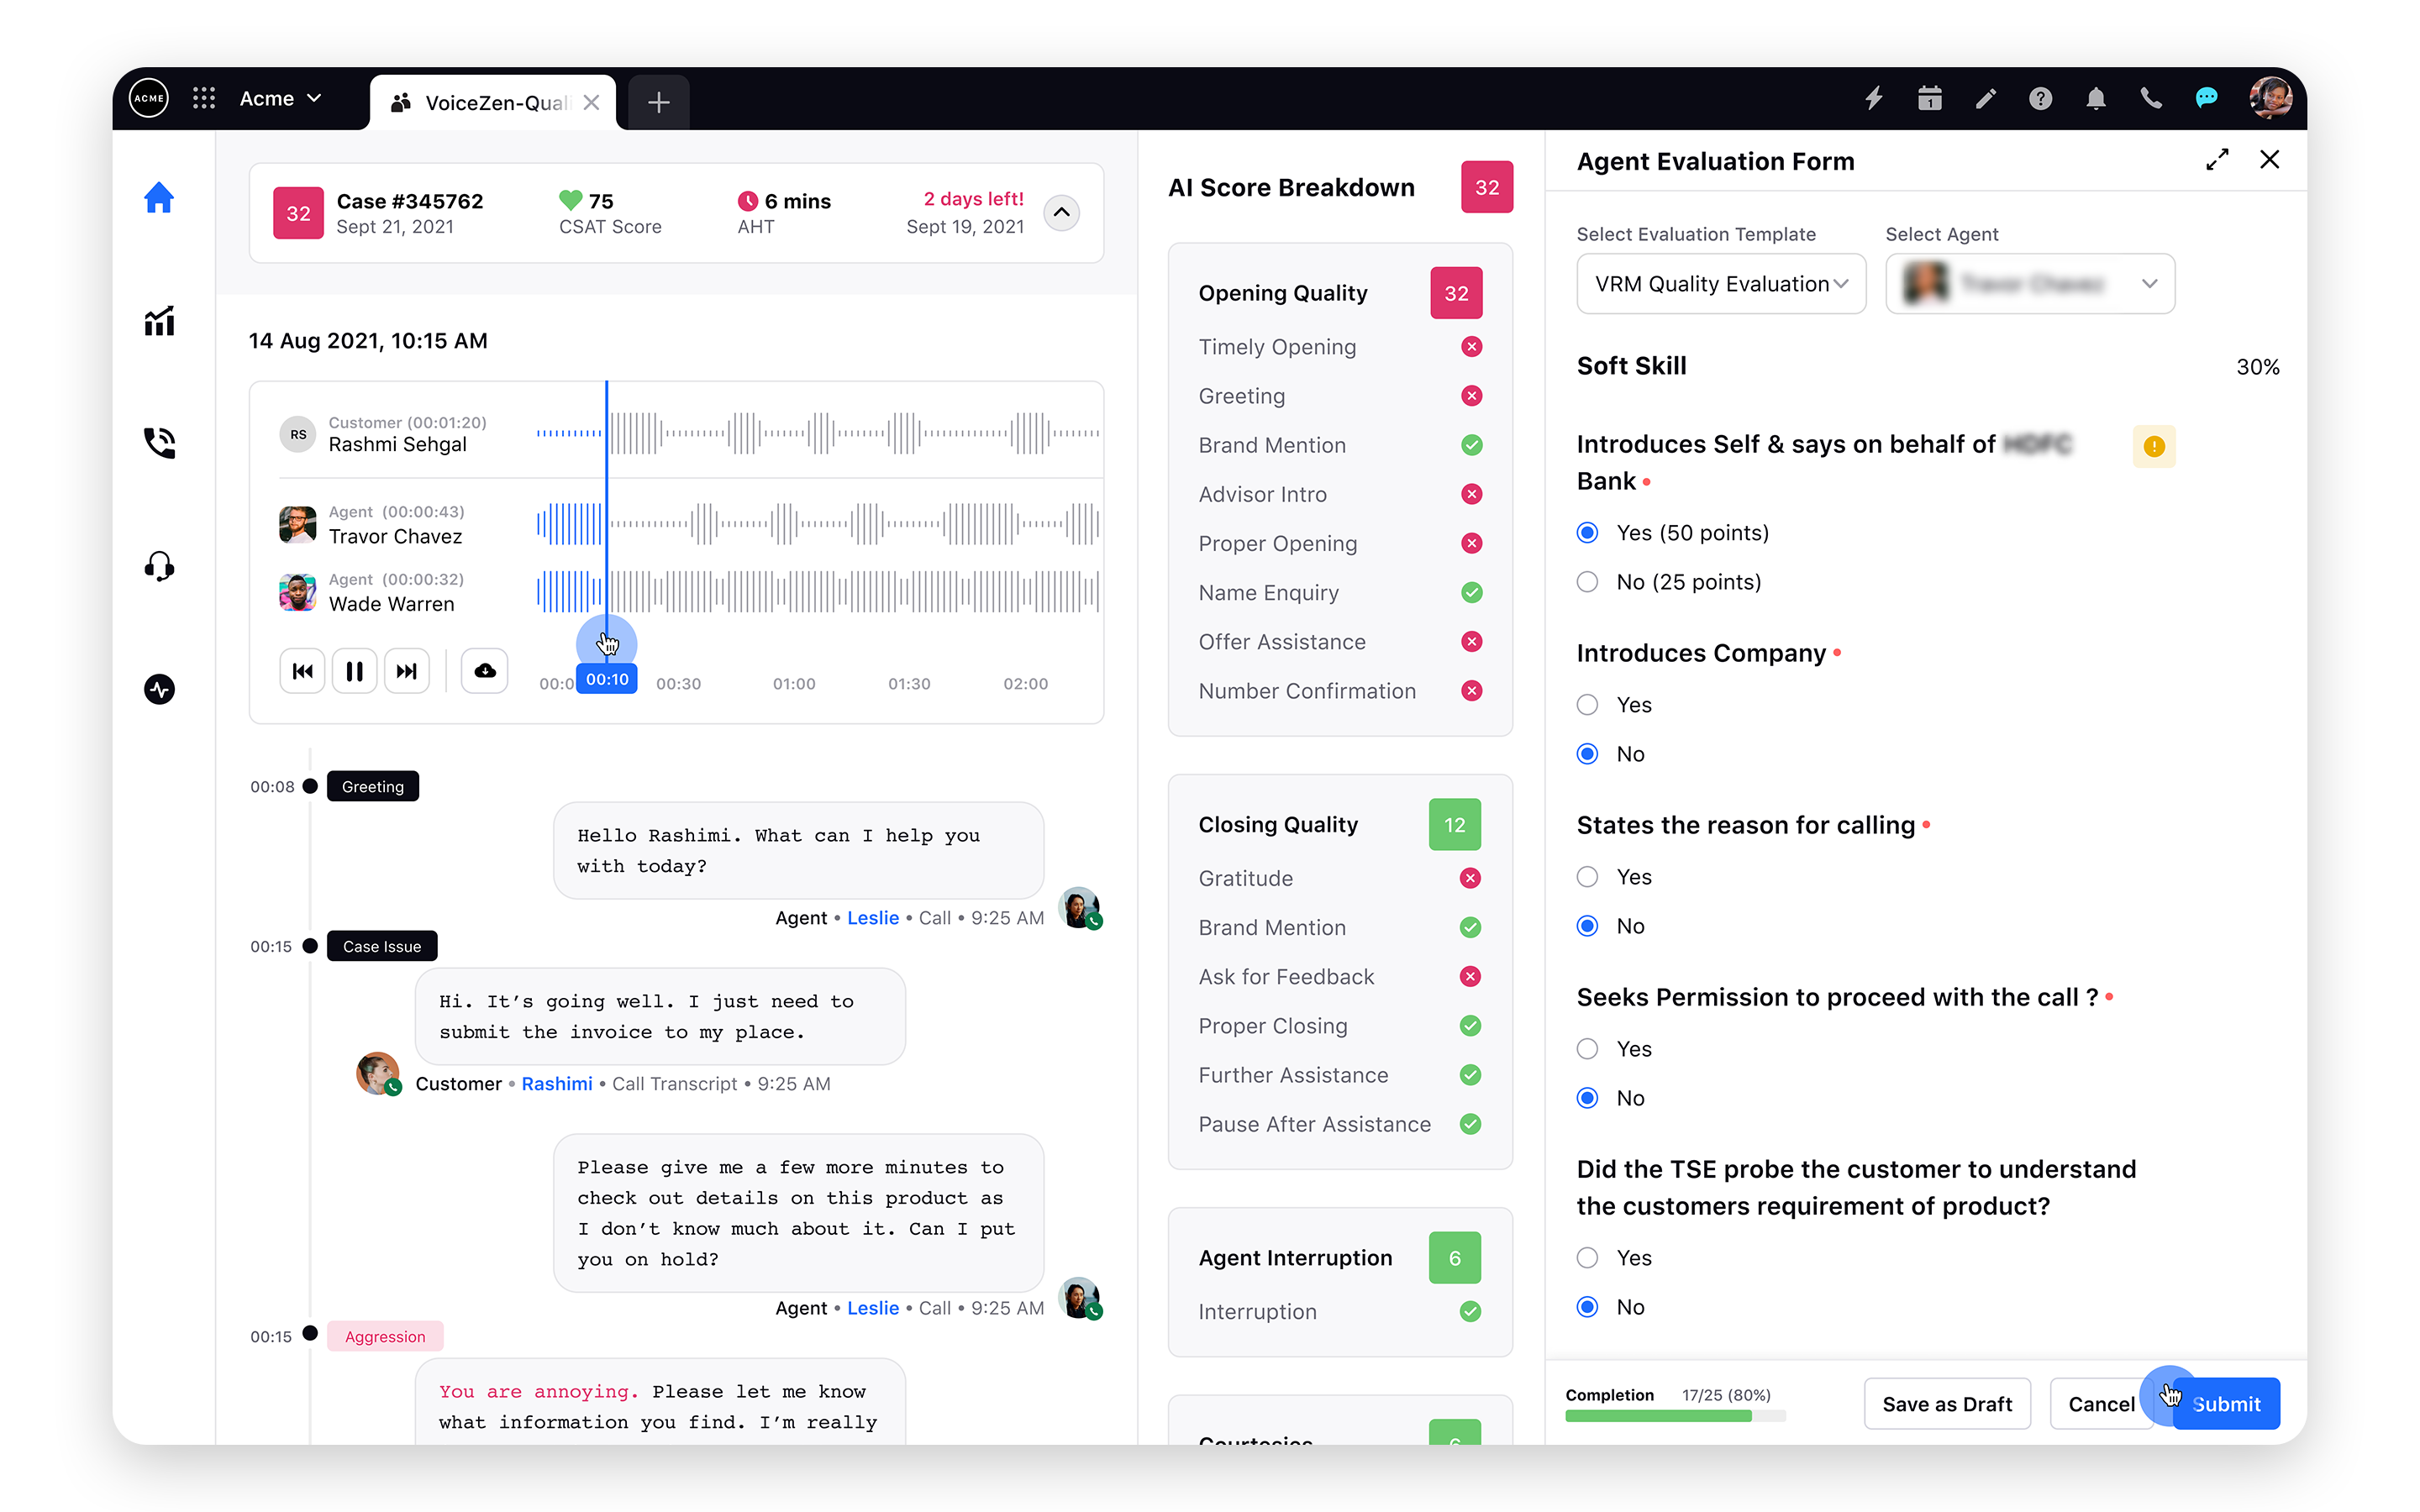The height and width of the screenshot is (1512, 2420).
Task: Select the activity pulse icon in the sidebar
Action: tap(160, 688)
